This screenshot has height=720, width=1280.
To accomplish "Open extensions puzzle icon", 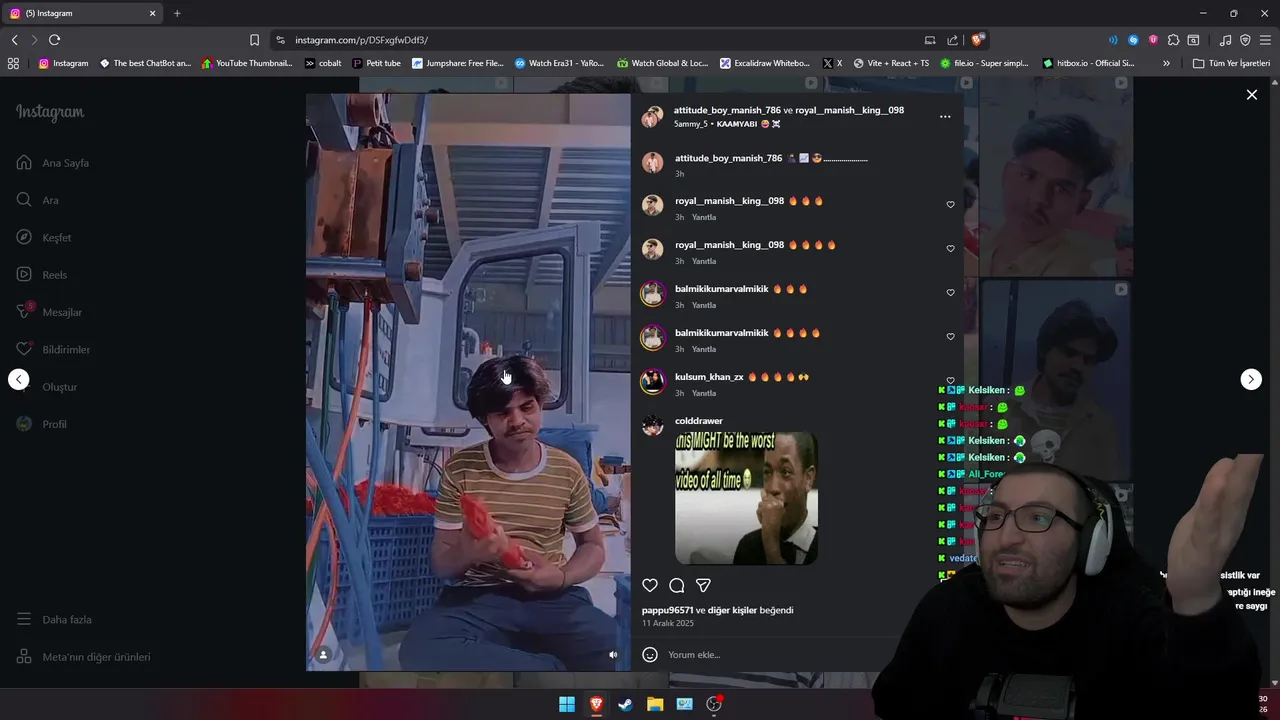I will (x=1173, y=40).
